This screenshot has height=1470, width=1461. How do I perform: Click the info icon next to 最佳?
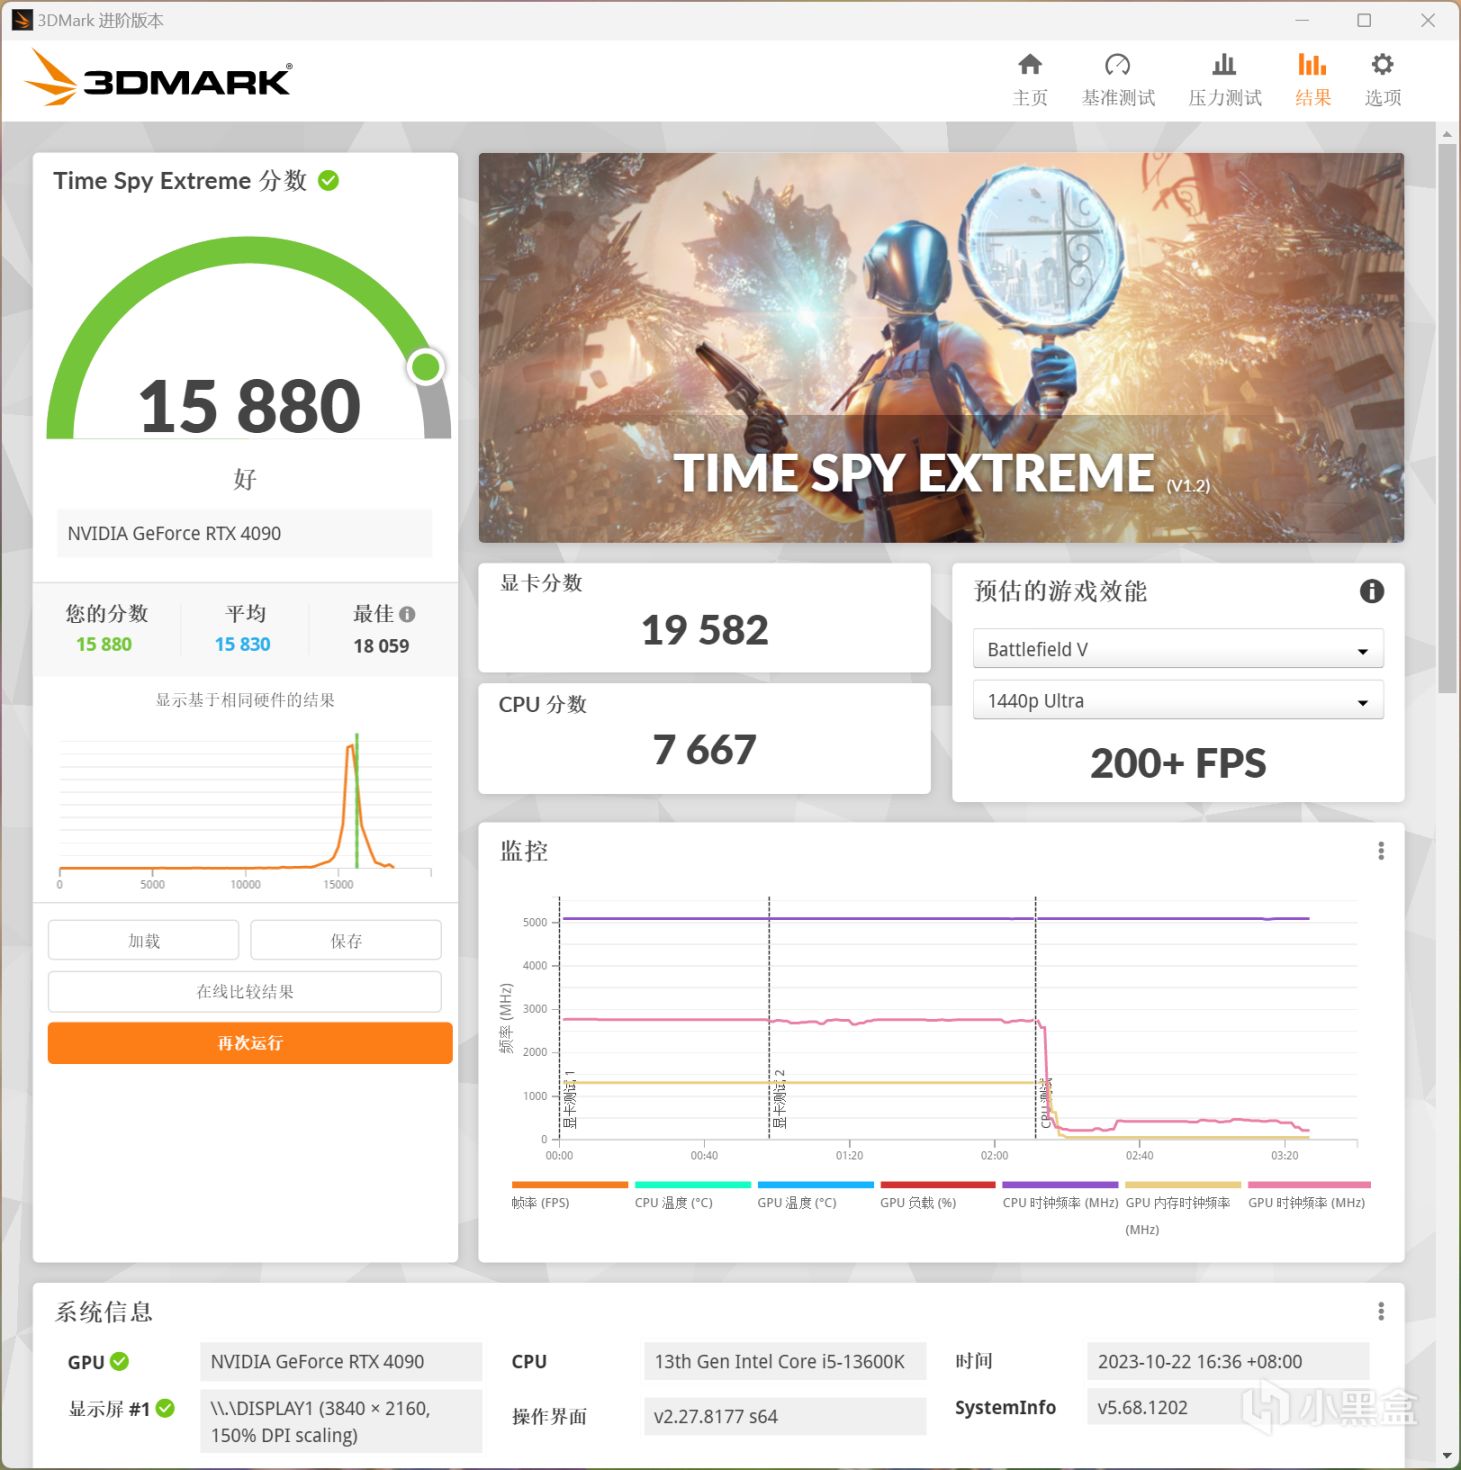point(407,614)
